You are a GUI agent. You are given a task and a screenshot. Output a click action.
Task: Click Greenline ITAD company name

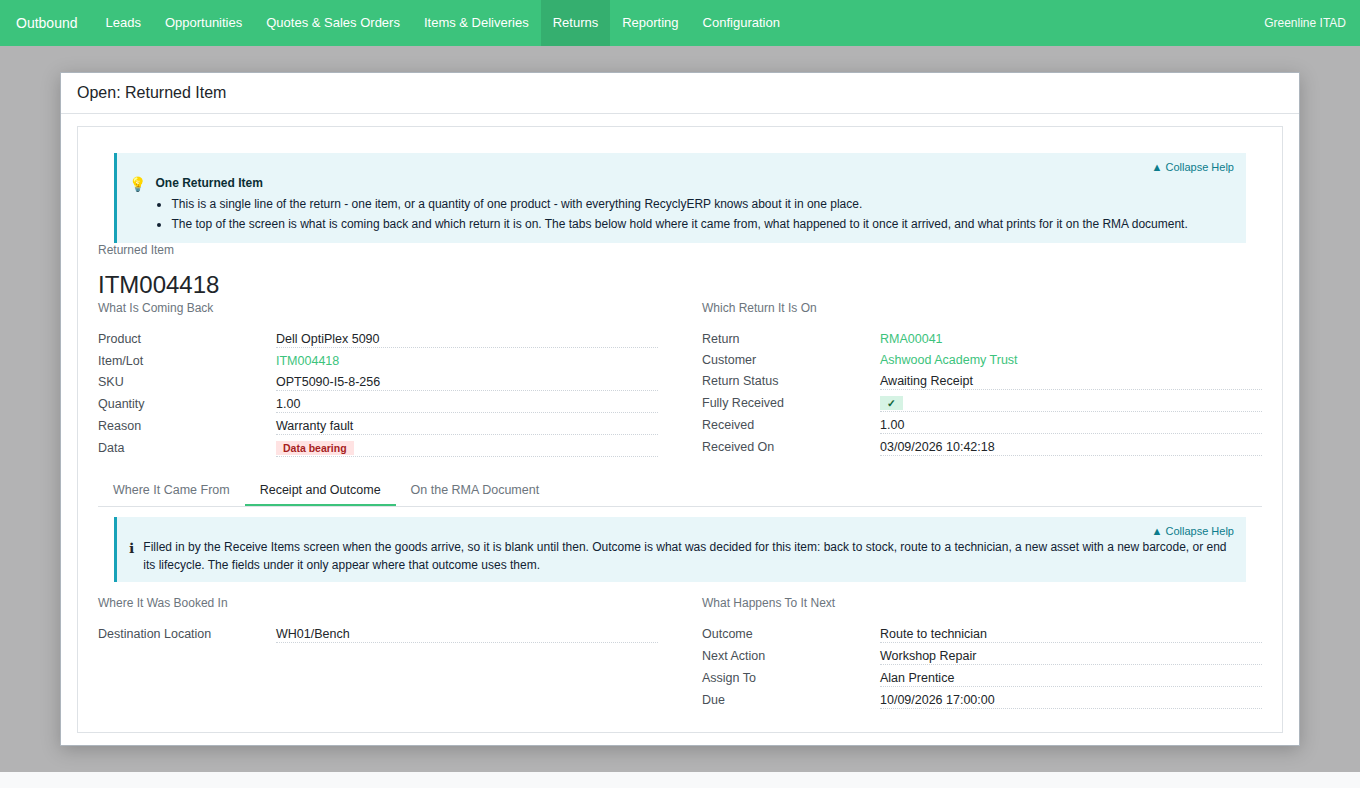coord(1305,23)
